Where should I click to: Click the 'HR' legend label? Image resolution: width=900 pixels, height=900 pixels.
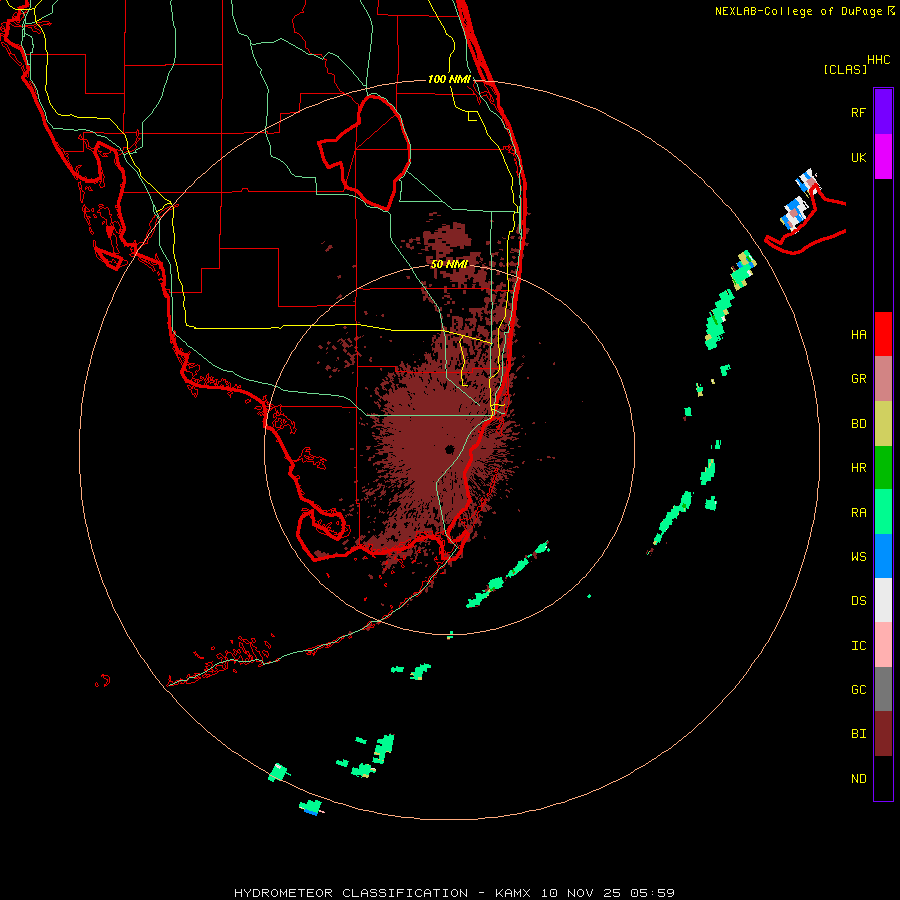tap(858, 468)
